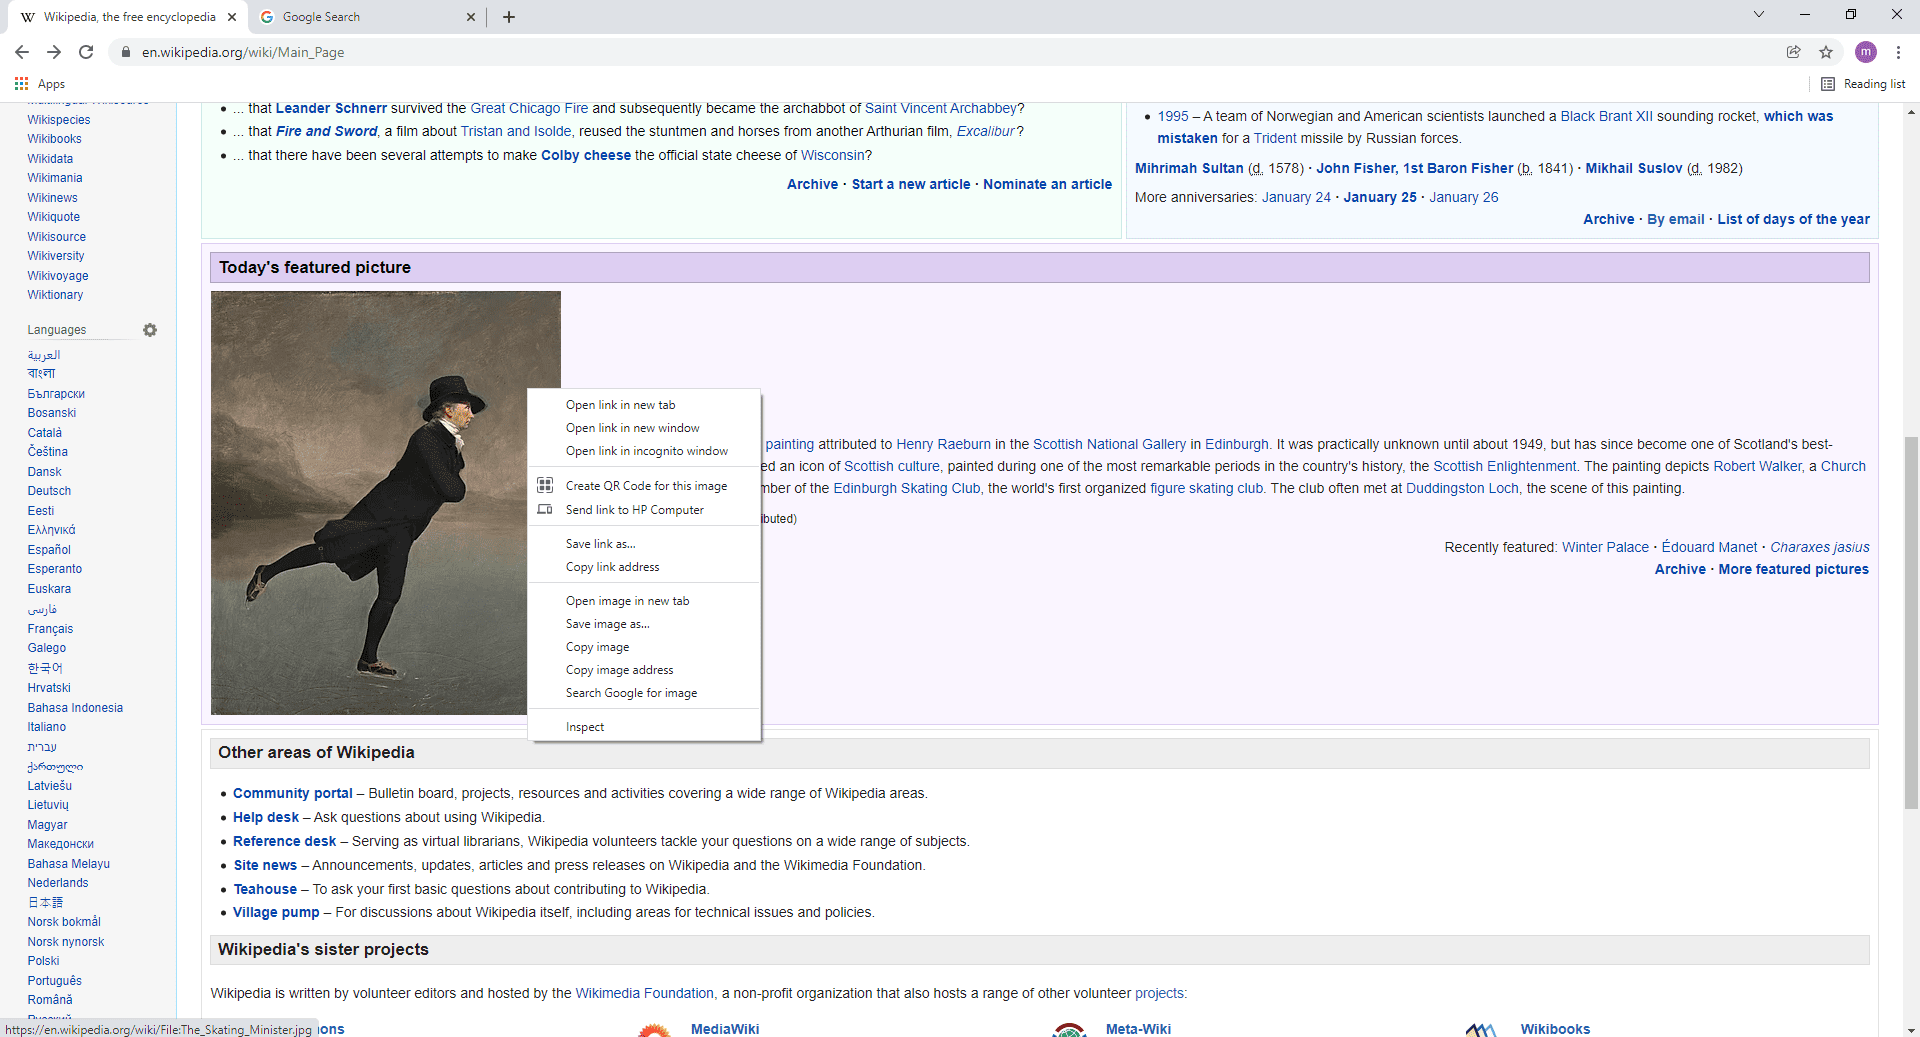The image size is (1920, 1037).
Task: Open the Apps shortcut grid icon
Action: [x=21, y=84]
